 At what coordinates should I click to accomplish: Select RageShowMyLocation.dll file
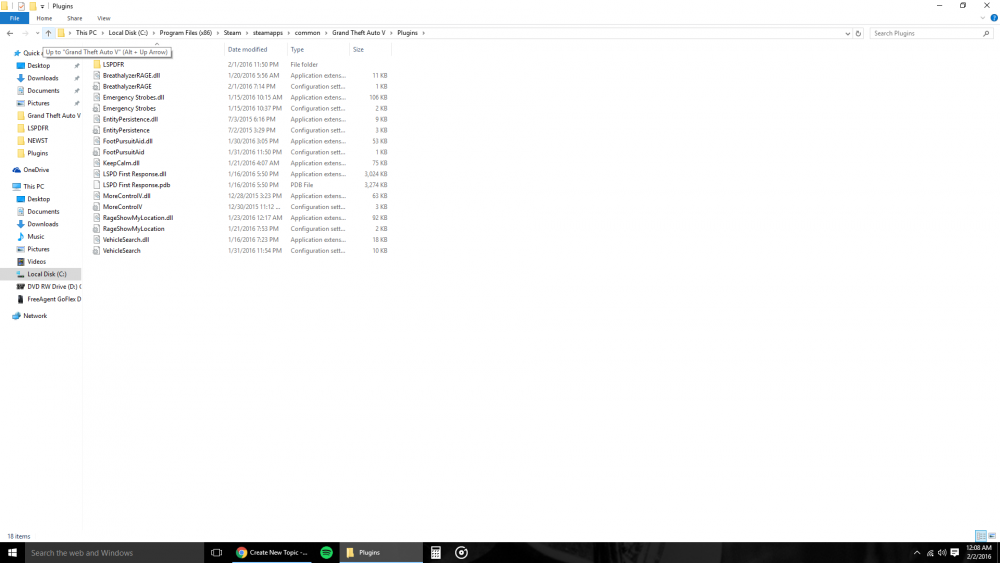pos(138,218)
